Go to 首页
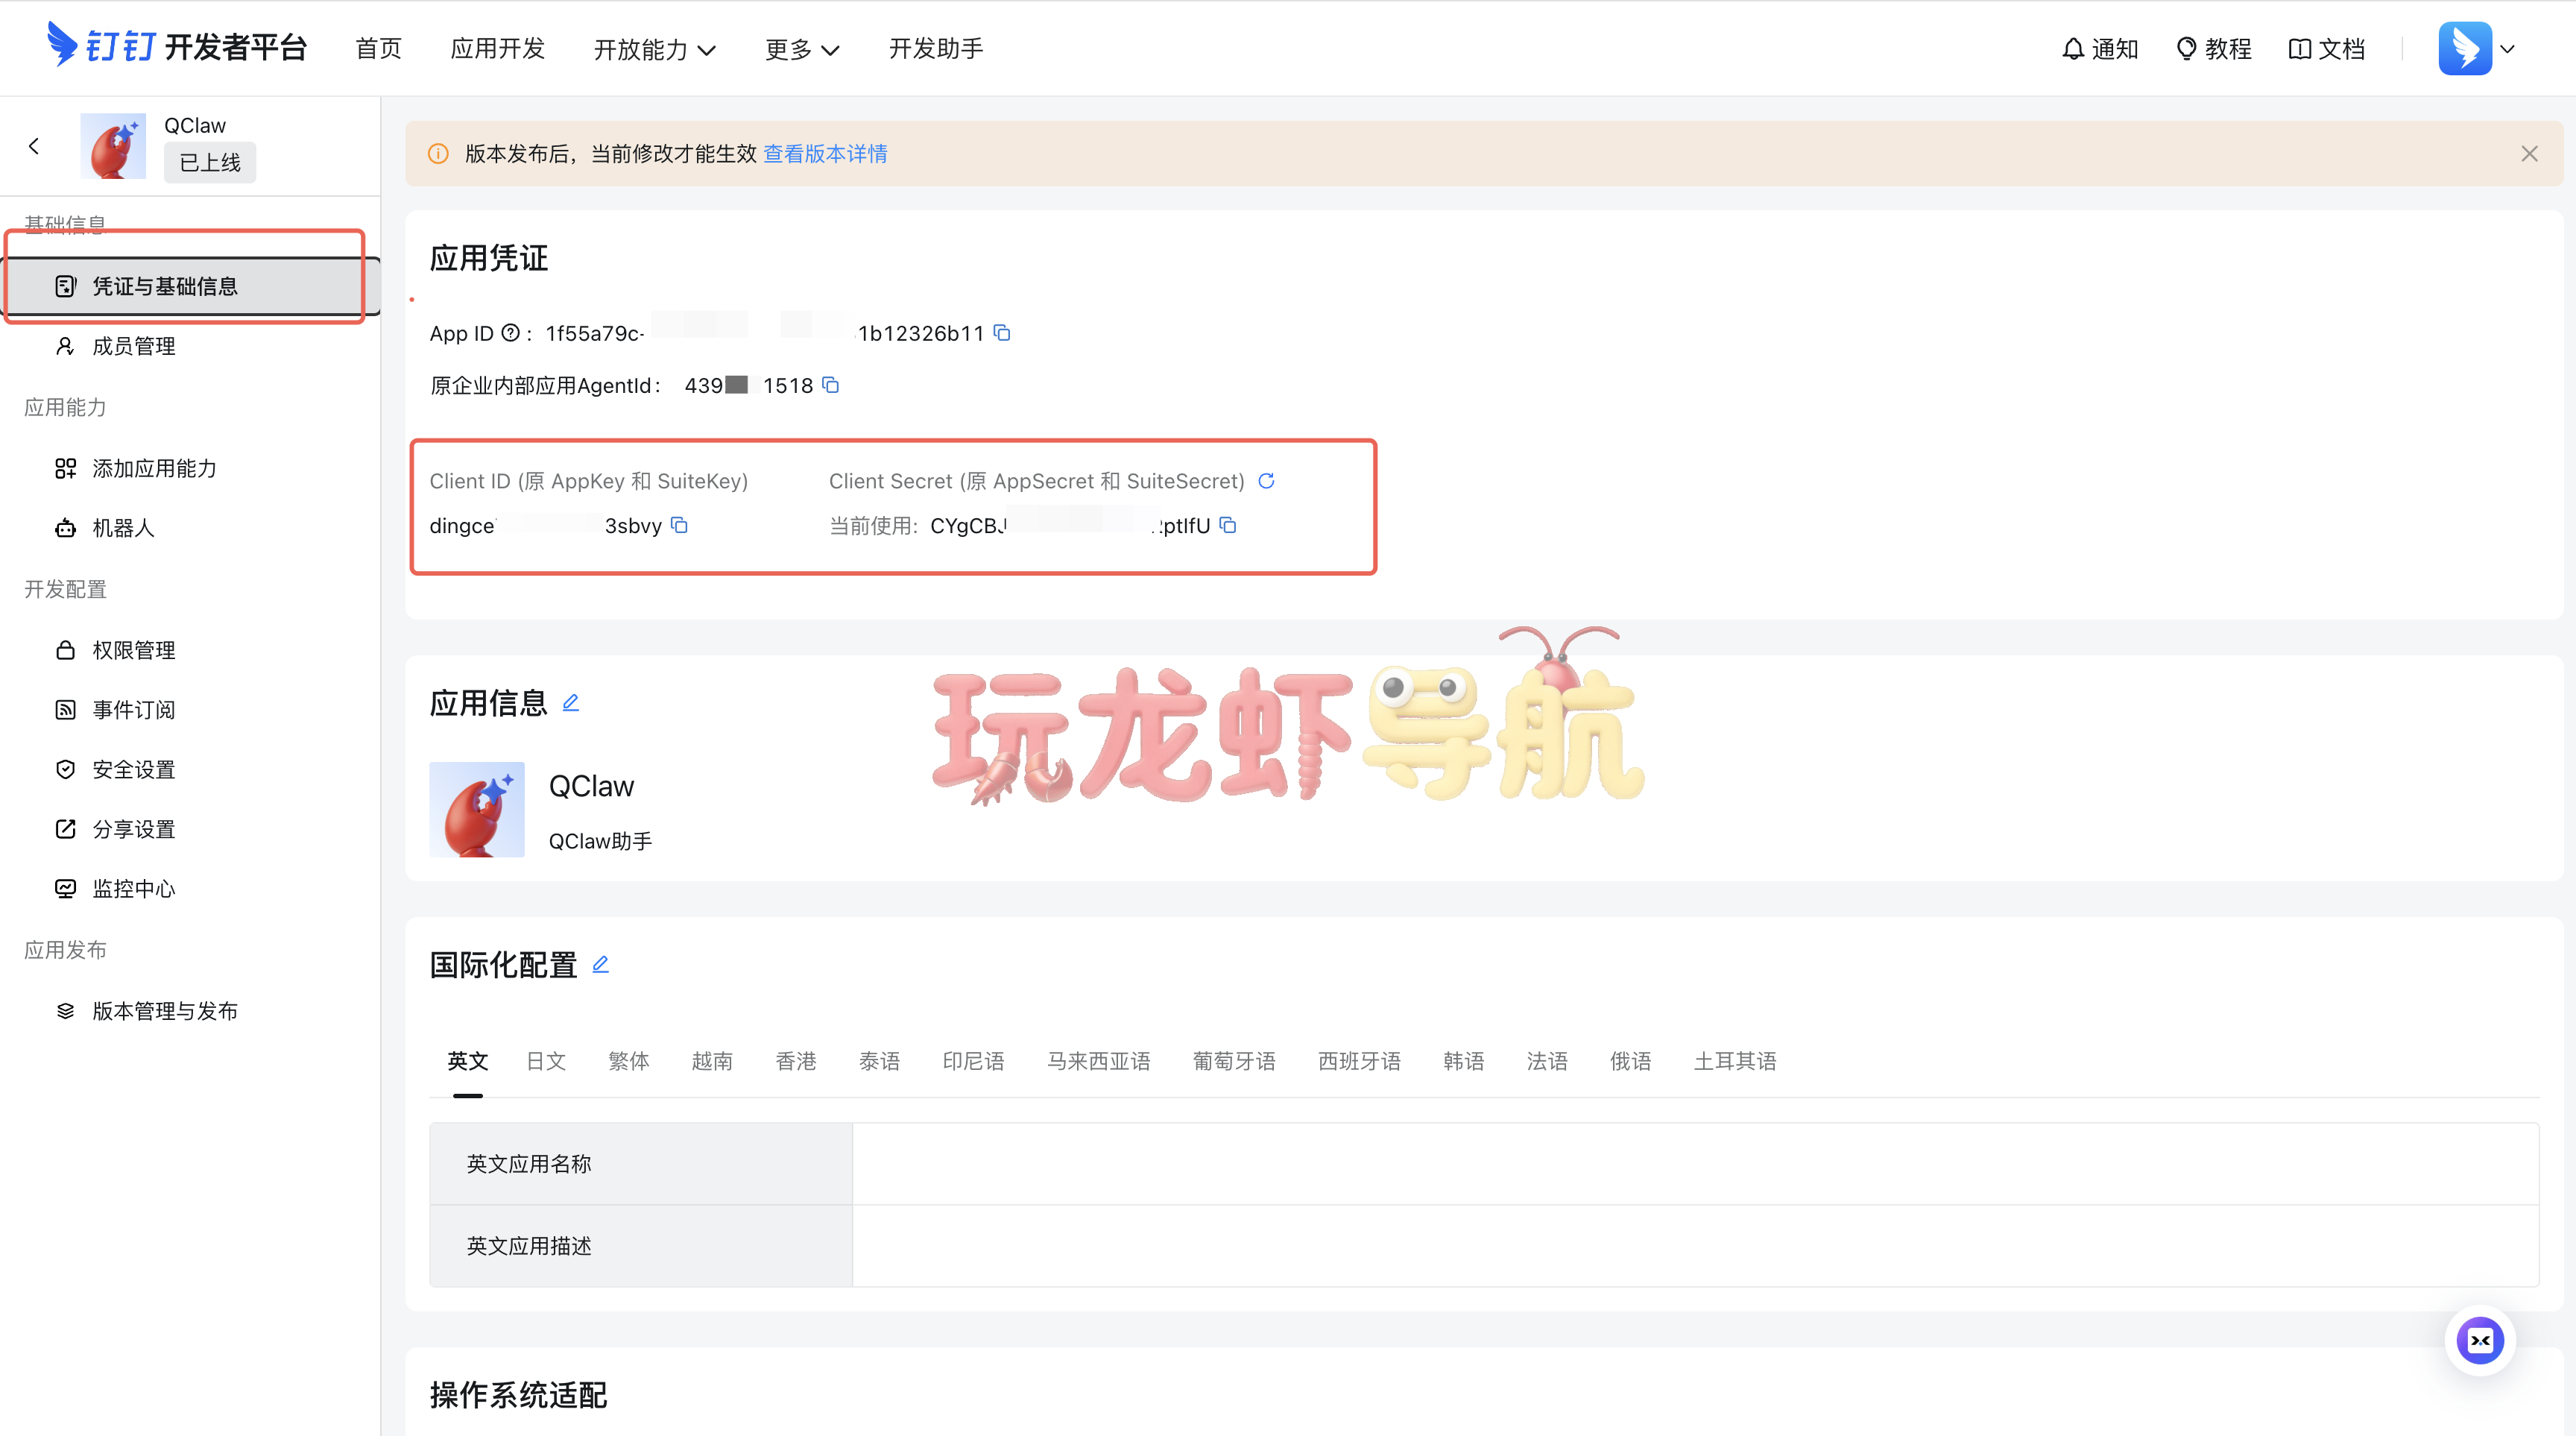Viewport: 2576px width, 1436px height. click(x=379, y=49)
